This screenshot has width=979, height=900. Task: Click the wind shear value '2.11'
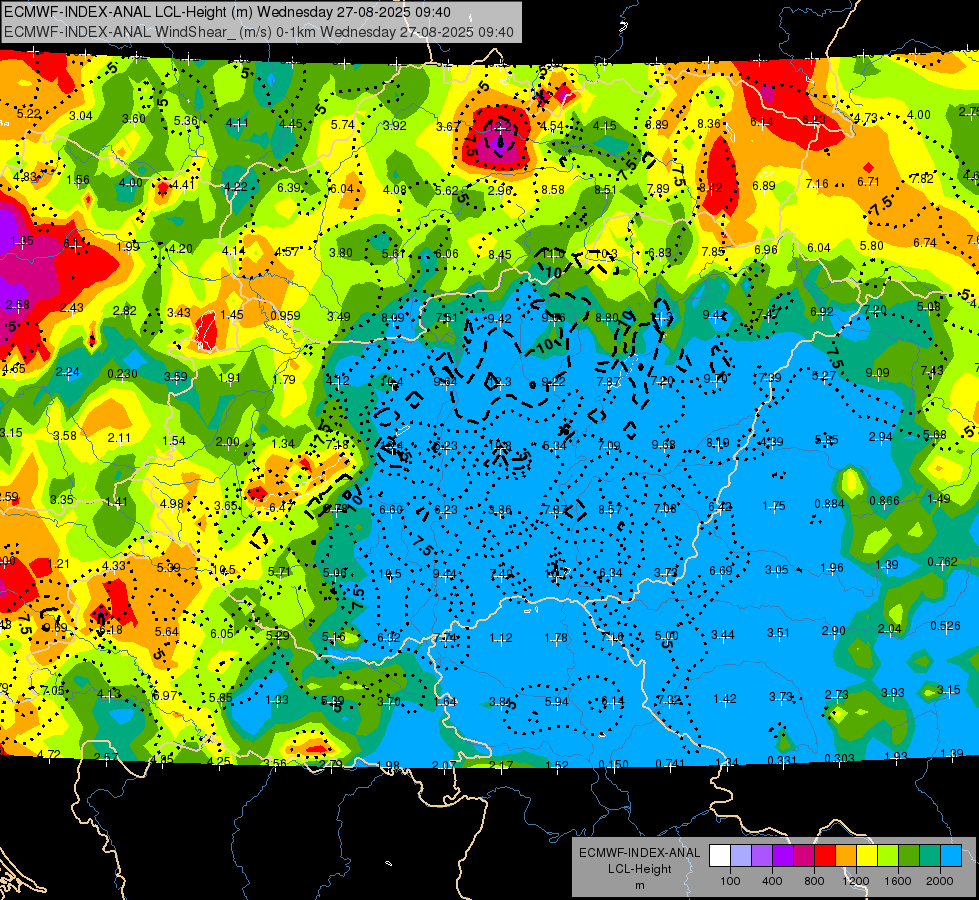pos(119,437)
